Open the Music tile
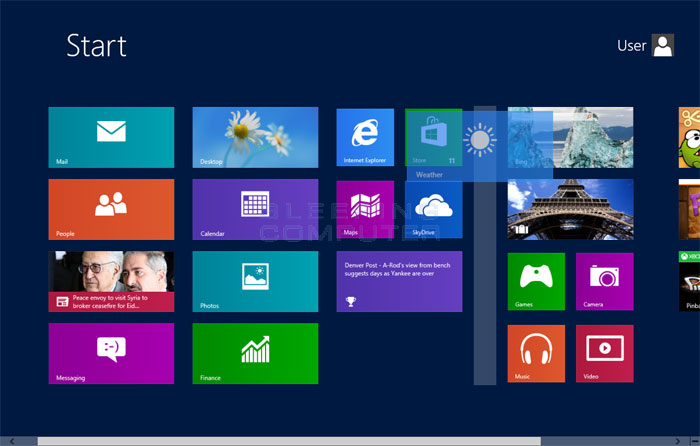Image resolution: width=700 pixels, height=446 pixels. pyautogui.click(x=536, y=353)
